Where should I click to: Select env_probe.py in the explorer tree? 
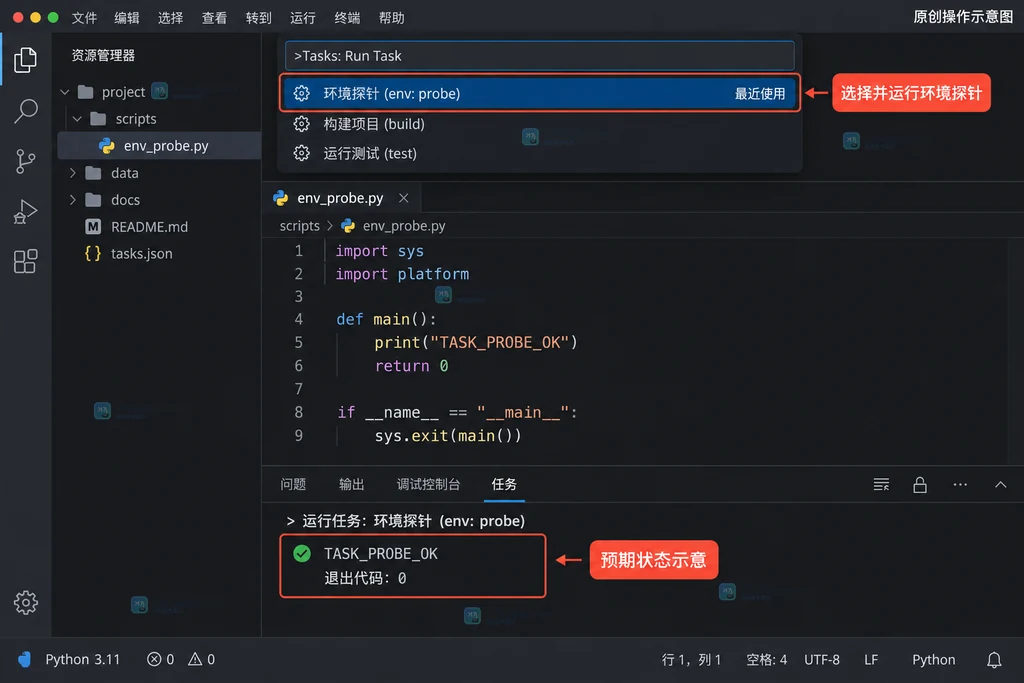coord(159,146)
